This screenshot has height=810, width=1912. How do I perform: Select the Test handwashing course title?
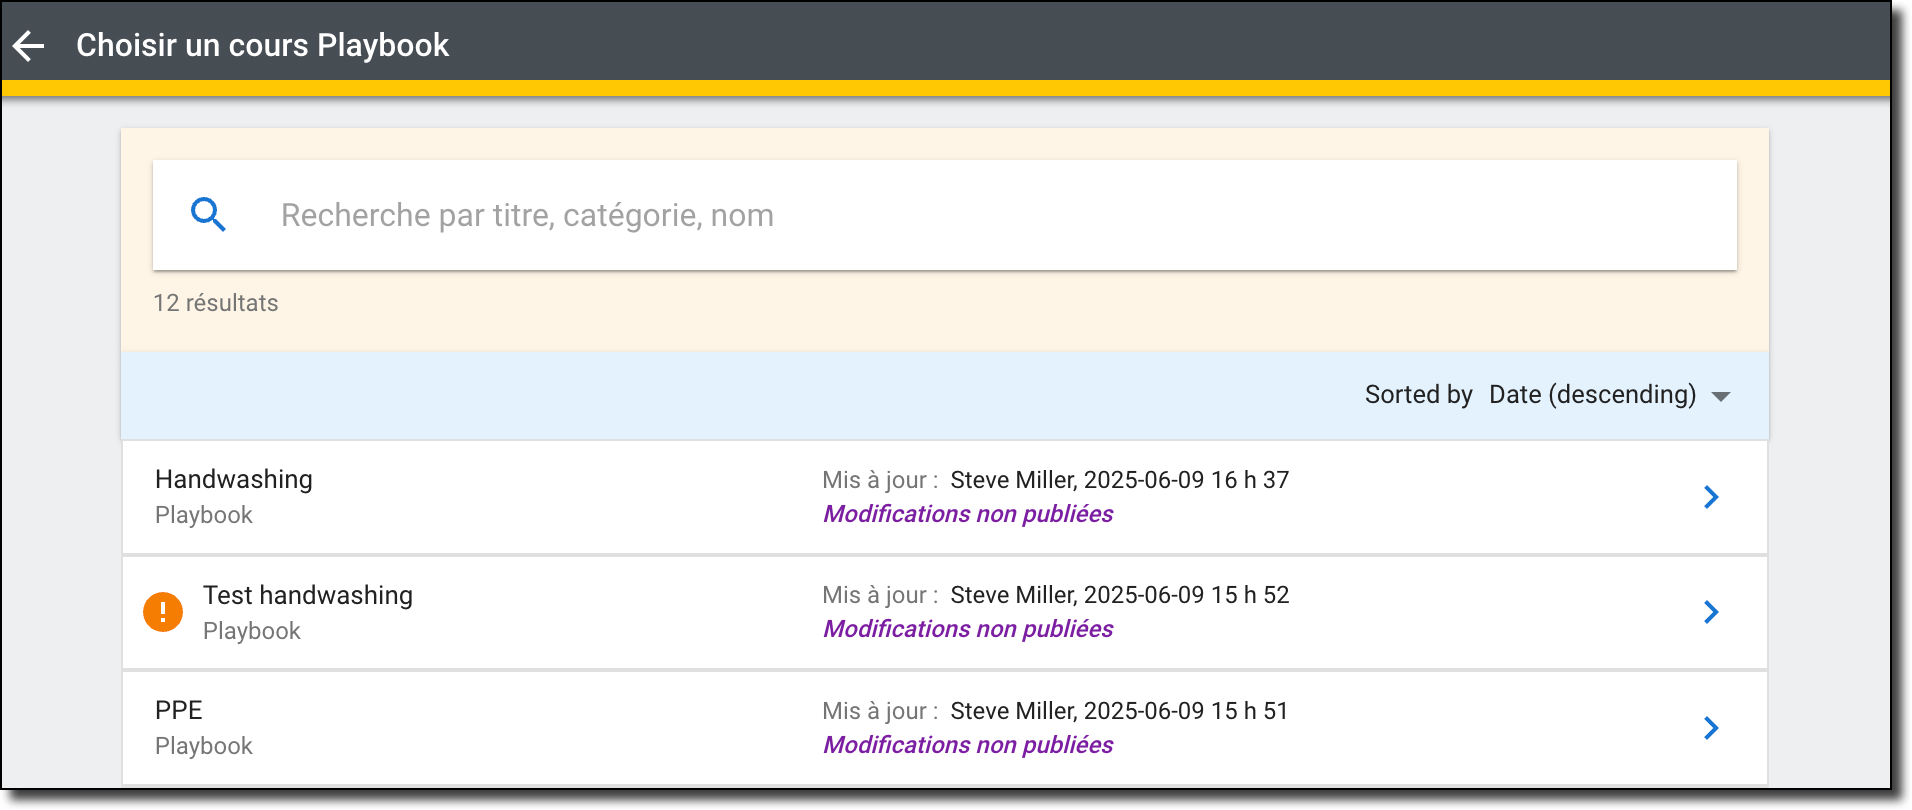pyautogui.click(x=308, y=595)
